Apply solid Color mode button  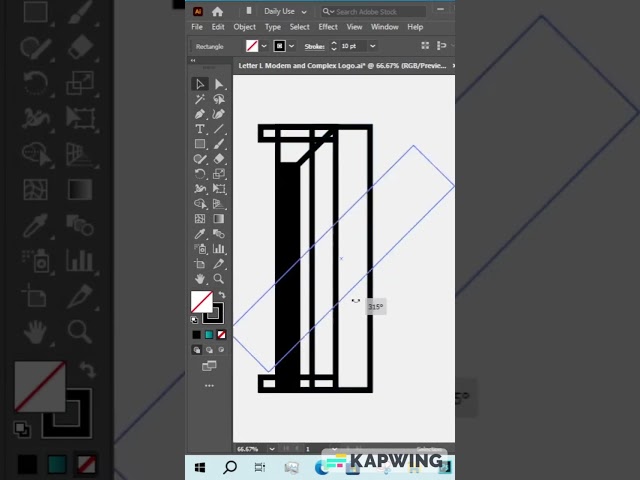[196, 335]
